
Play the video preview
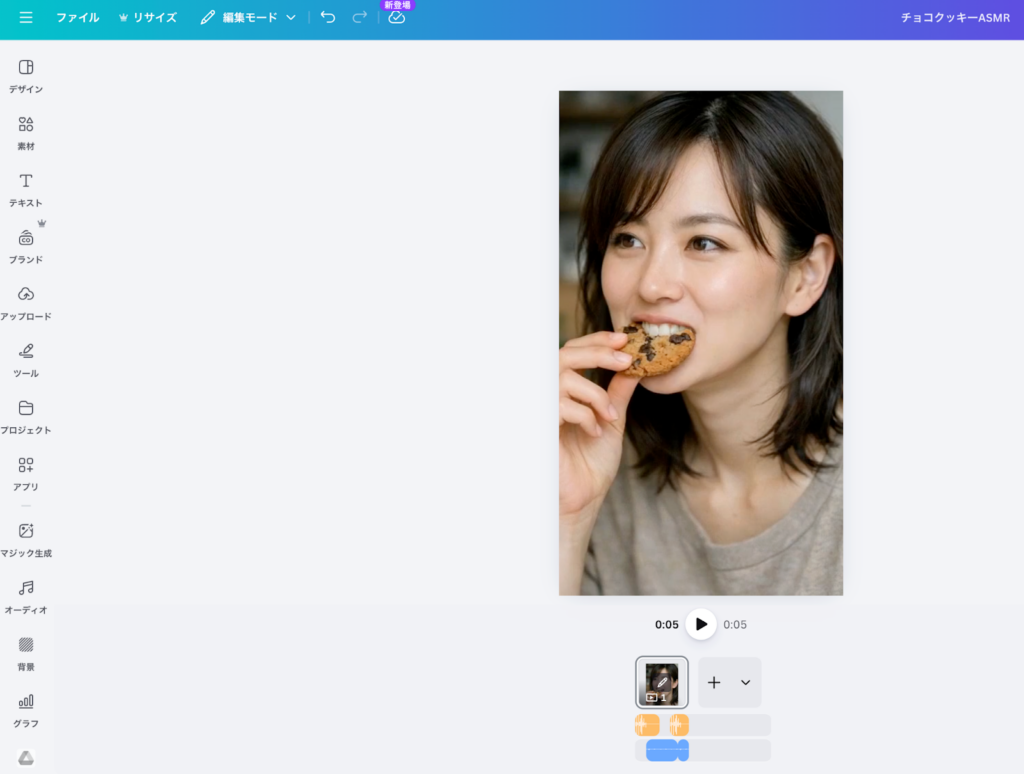[700, 624]
